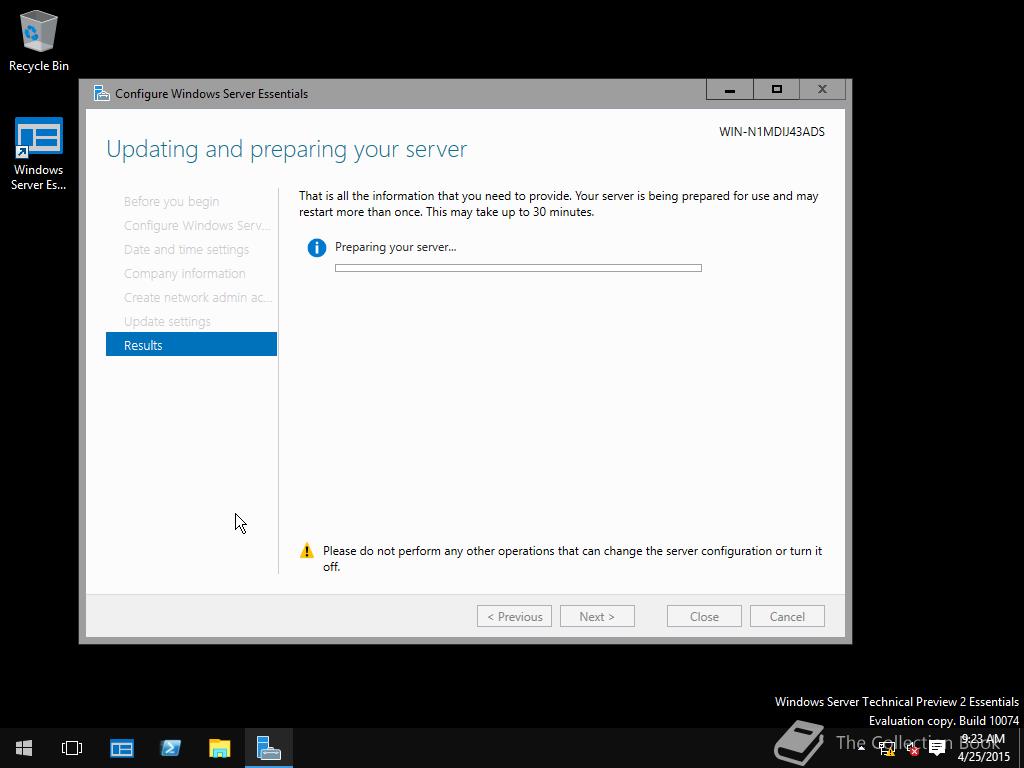Click the server name WIN-N1MDIJ43ADS
Image resolution: width=1024 pixels, height=768 pixels.
coord(772,132)
